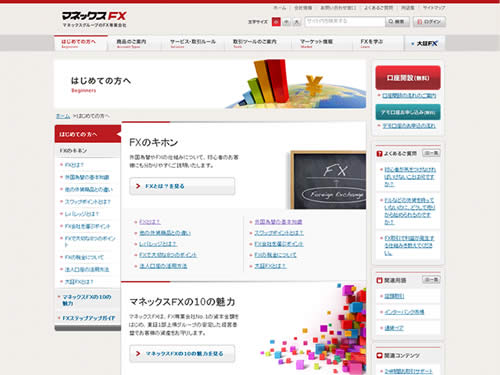
Task: Select the large (大) font size button
Action: [x=297, y=22]
